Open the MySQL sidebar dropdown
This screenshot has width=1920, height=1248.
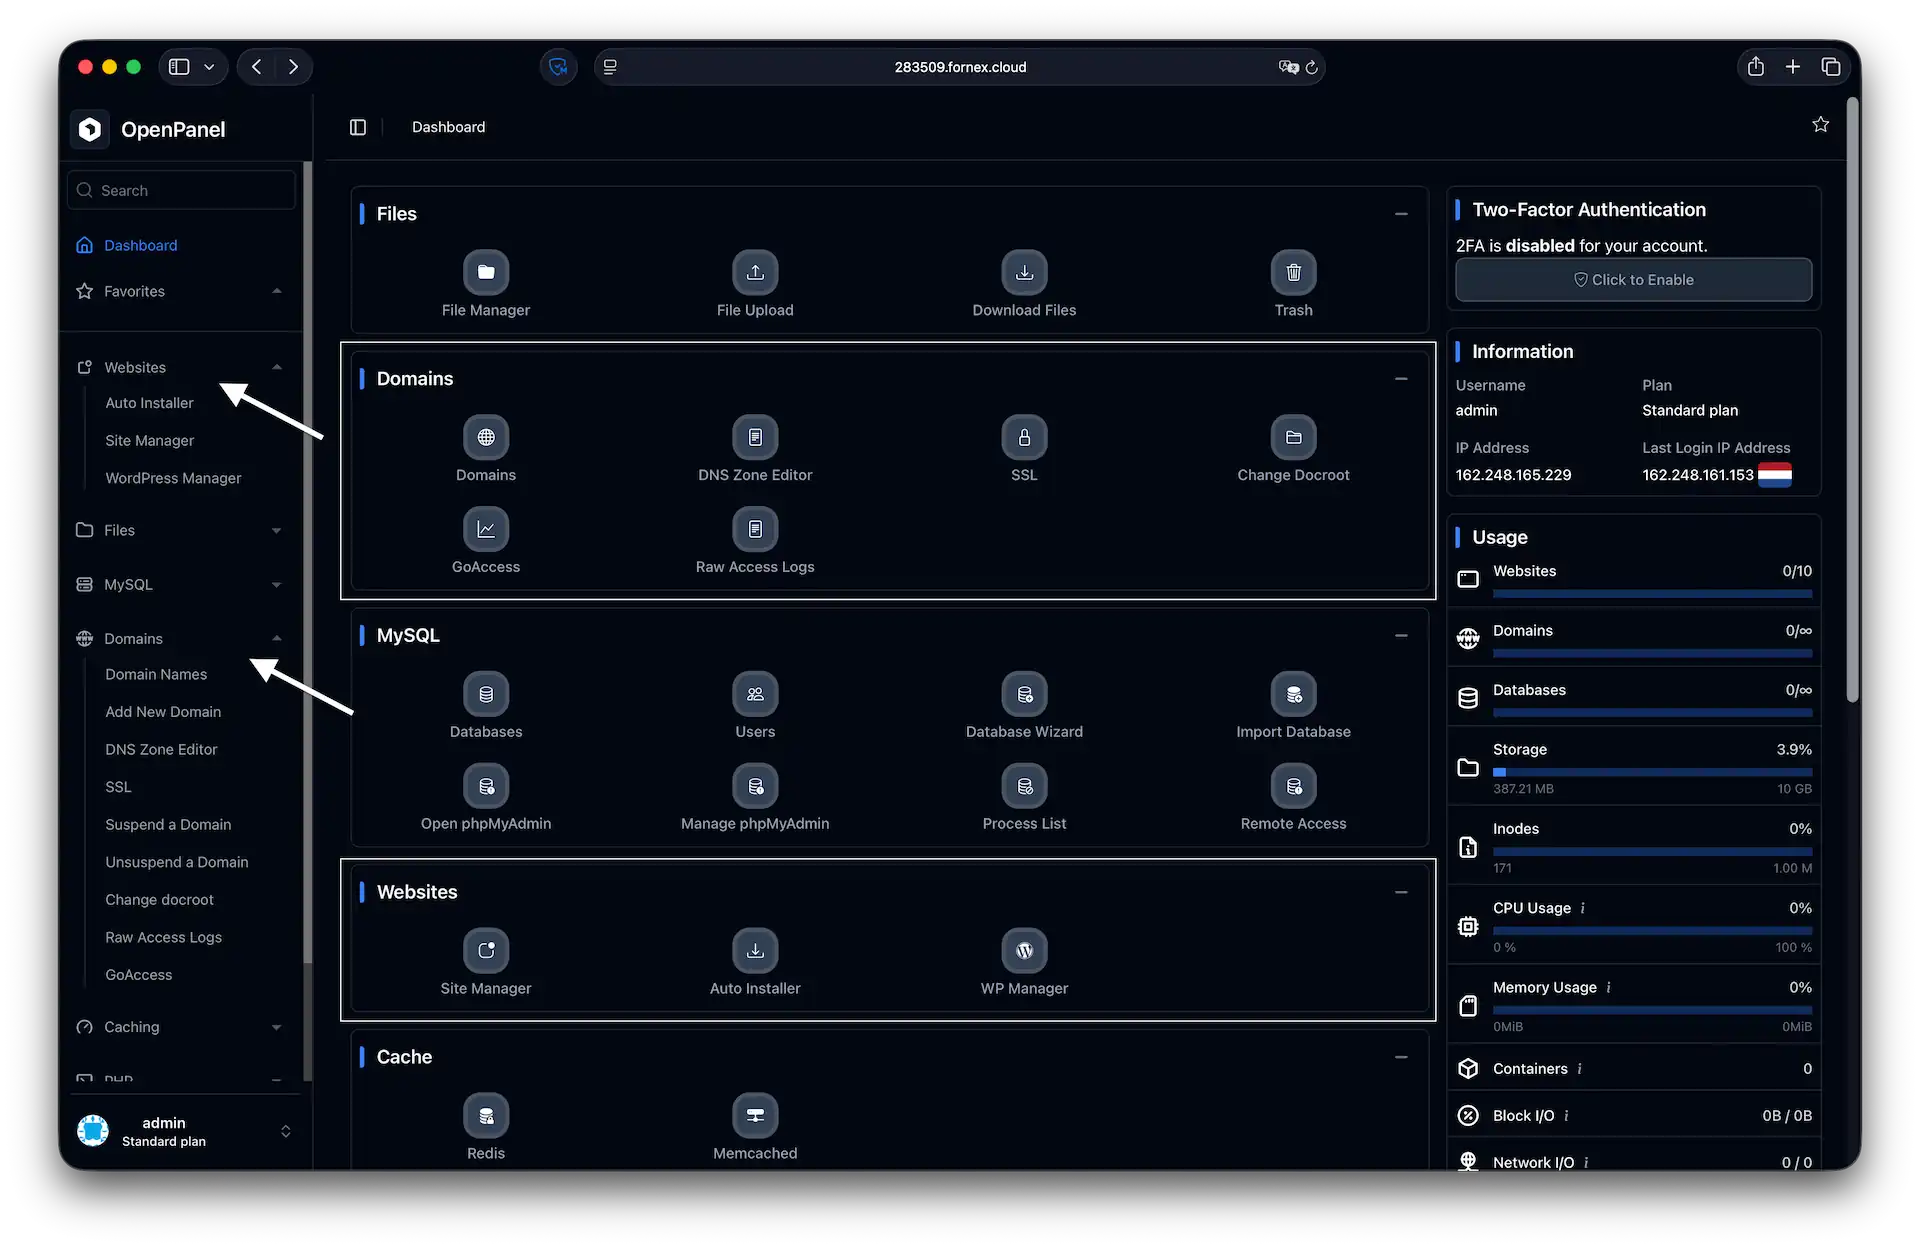coord(277,584)
